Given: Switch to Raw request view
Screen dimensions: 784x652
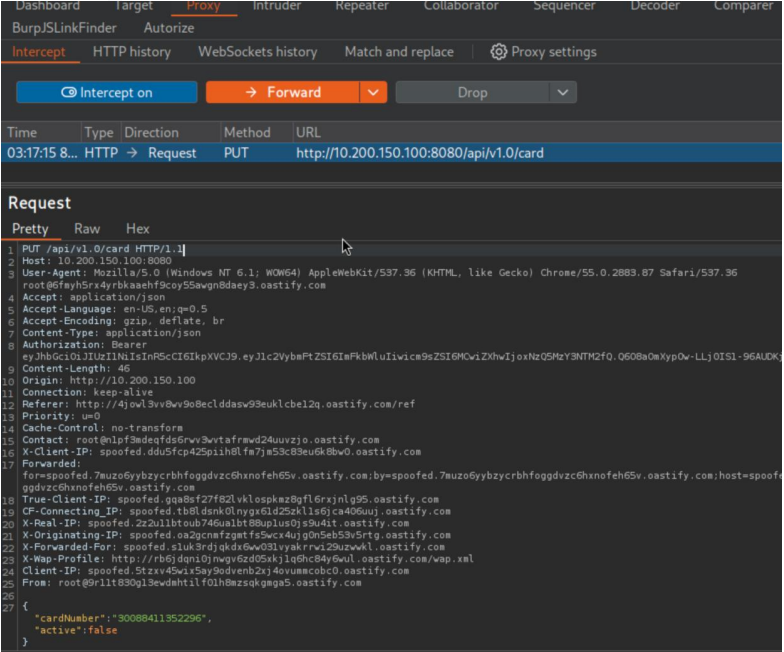Looking at the screenshot, I should [x=87, y=229].
